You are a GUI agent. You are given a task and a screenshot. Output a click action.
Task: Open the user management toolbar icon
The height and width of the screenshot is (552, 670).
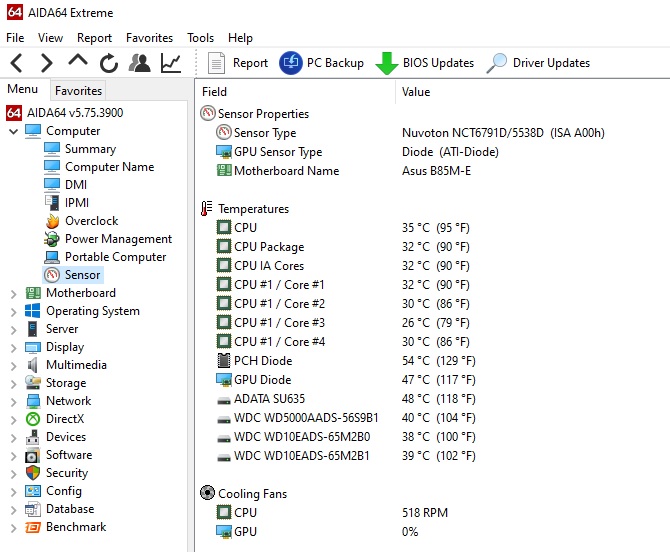click(x=139, y=63)
